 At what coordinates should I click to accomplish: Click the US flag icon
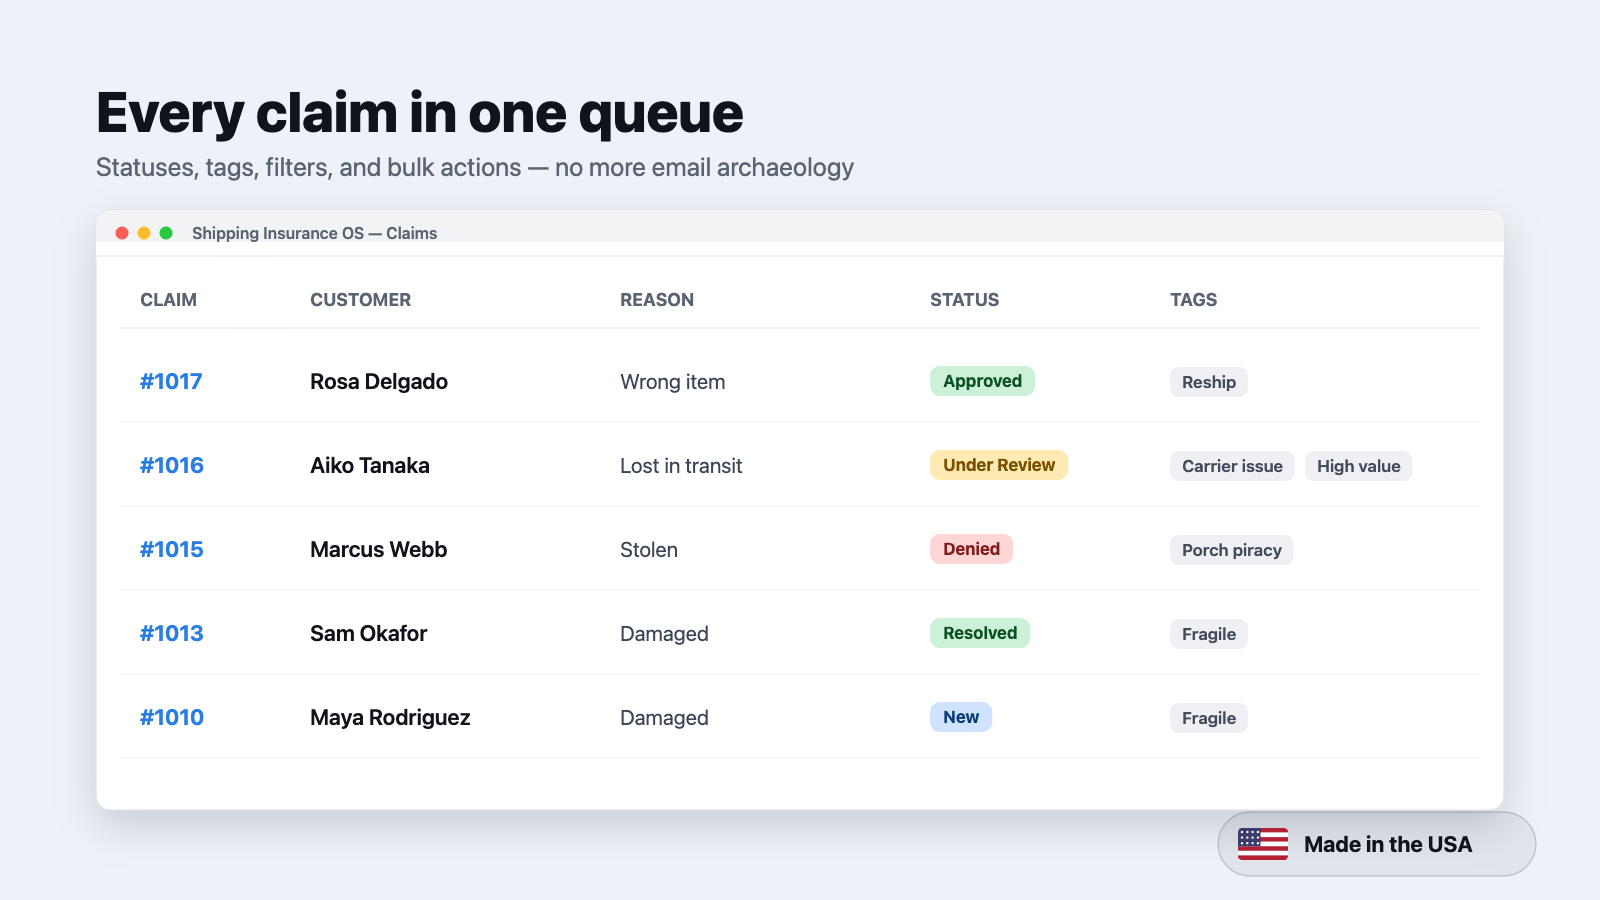(1263, 844)
